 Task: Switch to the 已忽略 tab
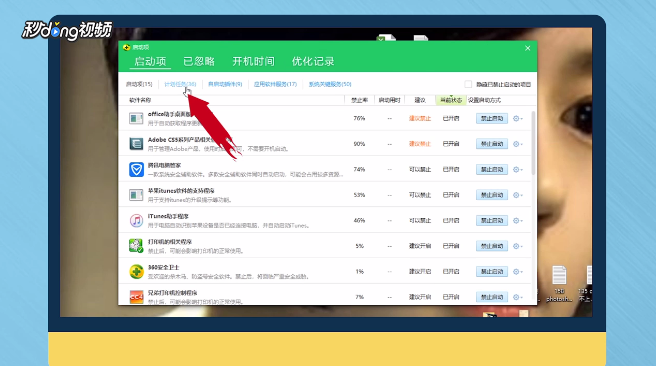click(x=199, y=61)
